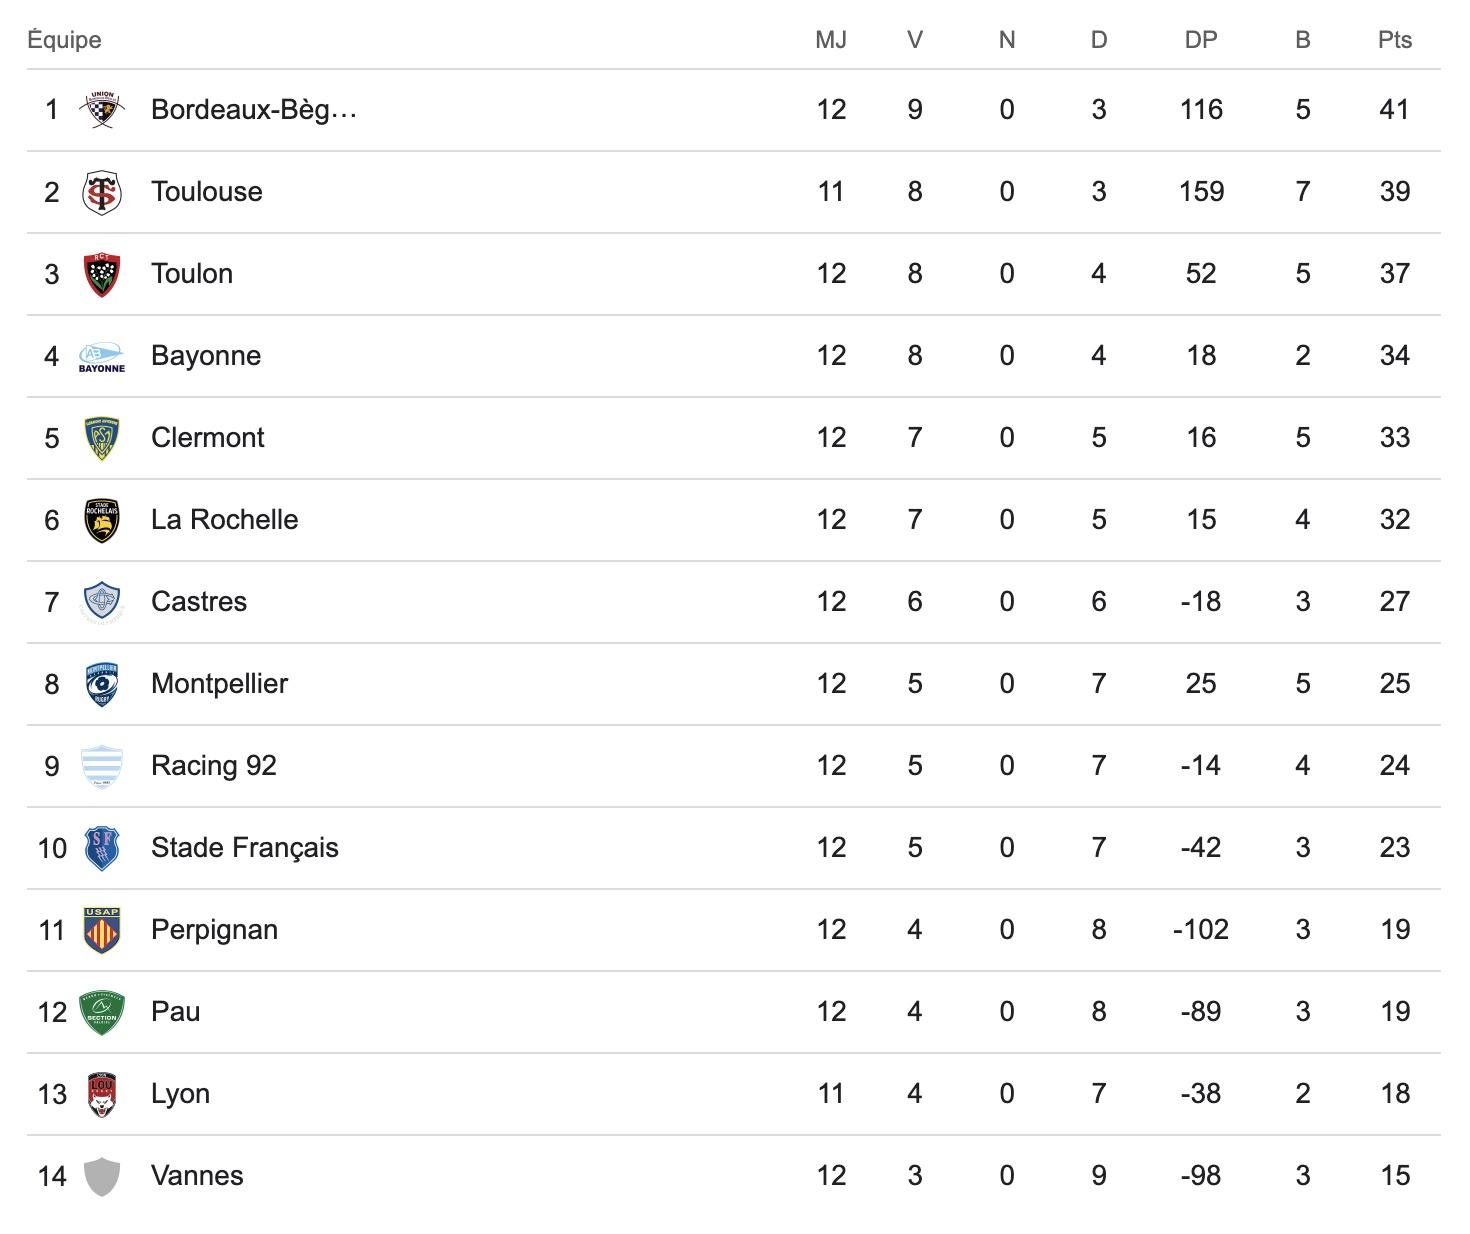Image resolution: width=1470 pixels, height=1234 pixels.
Task: Open the Racing 92 team link
Action: [x=214, y=766]
